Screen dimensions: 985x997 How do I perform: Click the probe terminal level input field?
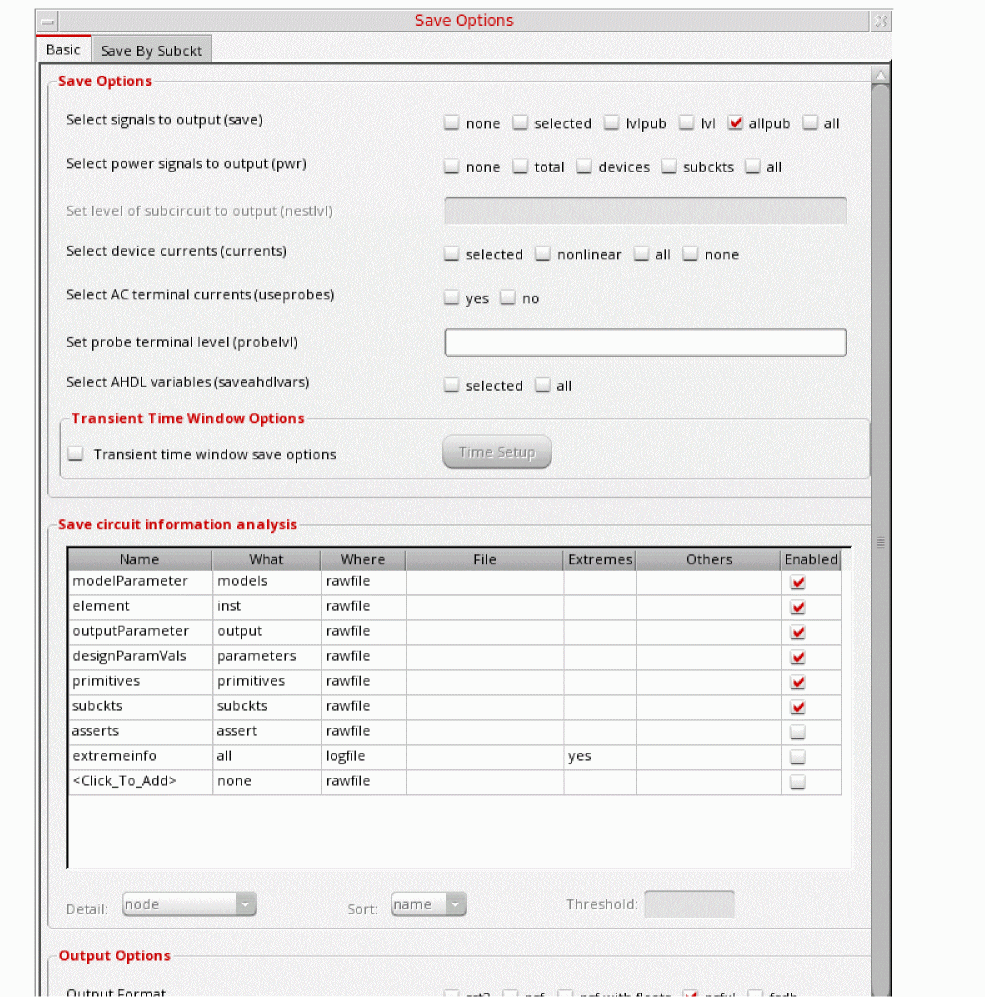(x=645, y=343)
